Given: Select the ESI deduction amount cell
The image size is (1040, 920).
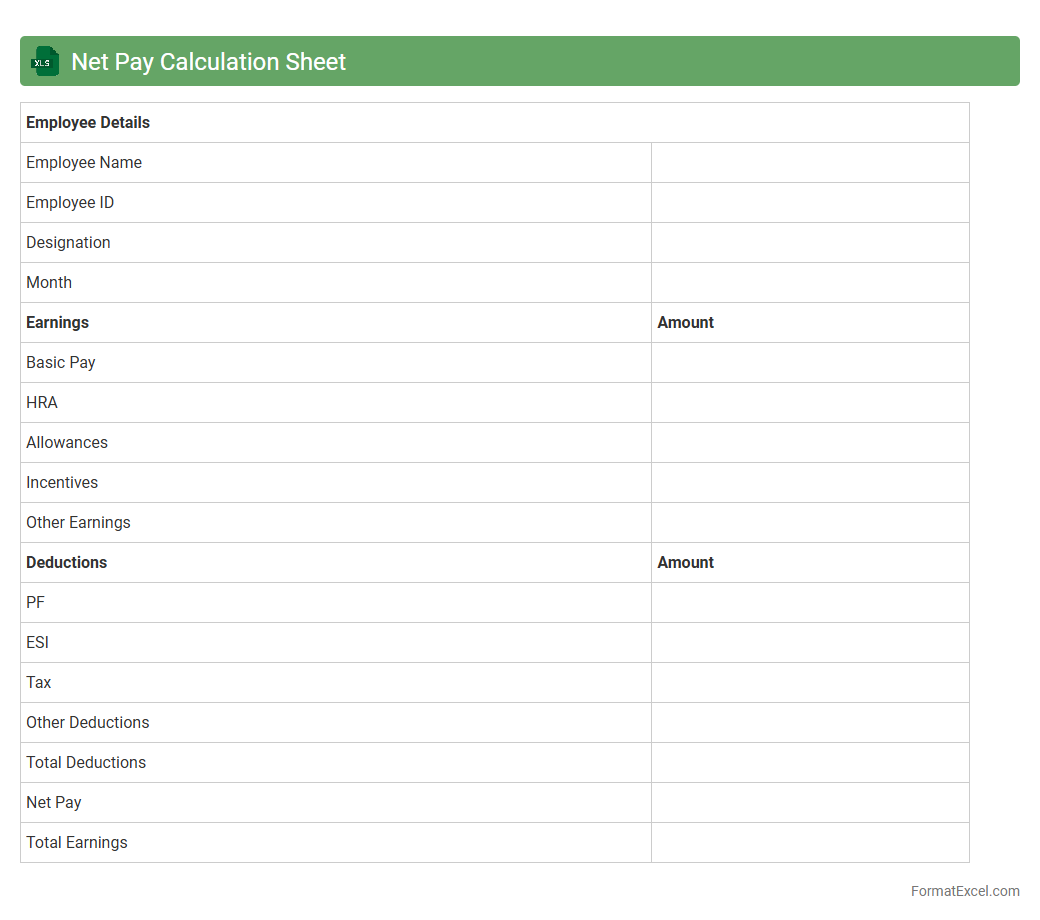Looking at the screenshot, I should click(x=810, y=642).
